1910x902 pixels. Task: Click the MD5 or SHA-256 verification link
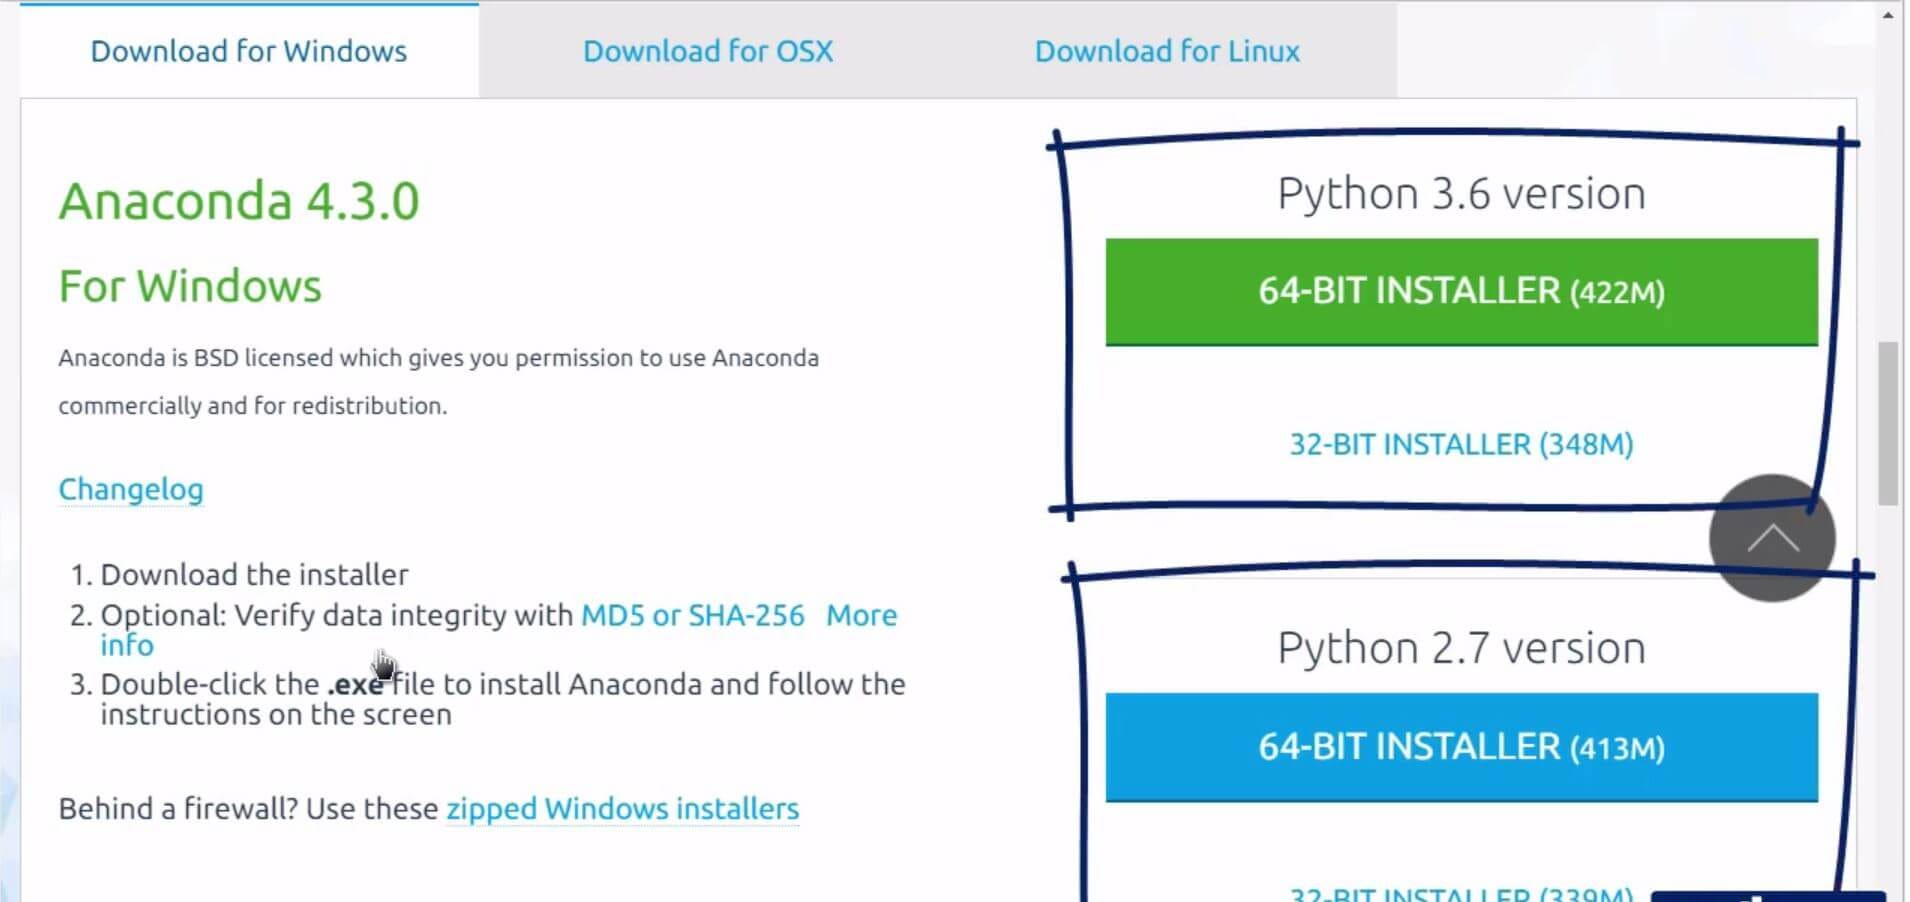pyautogui.click(x=692, y=615)
